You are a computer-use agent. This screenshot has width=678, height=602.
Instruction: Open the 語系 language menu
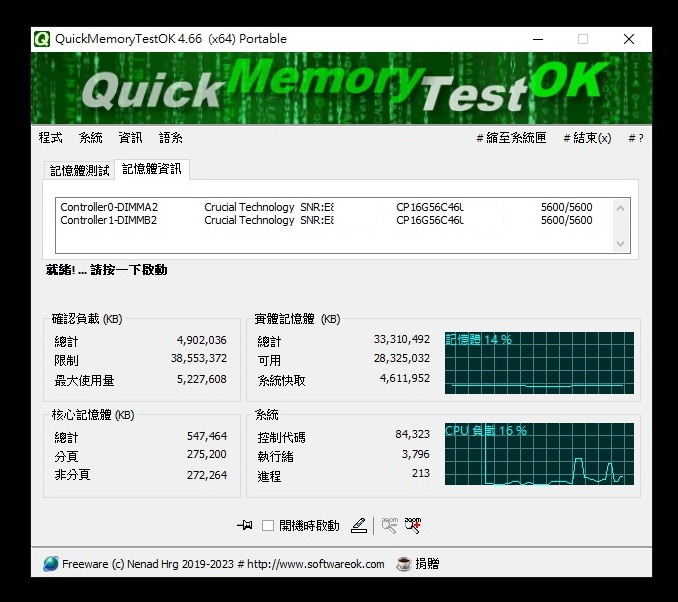click(x=170, y=138)
